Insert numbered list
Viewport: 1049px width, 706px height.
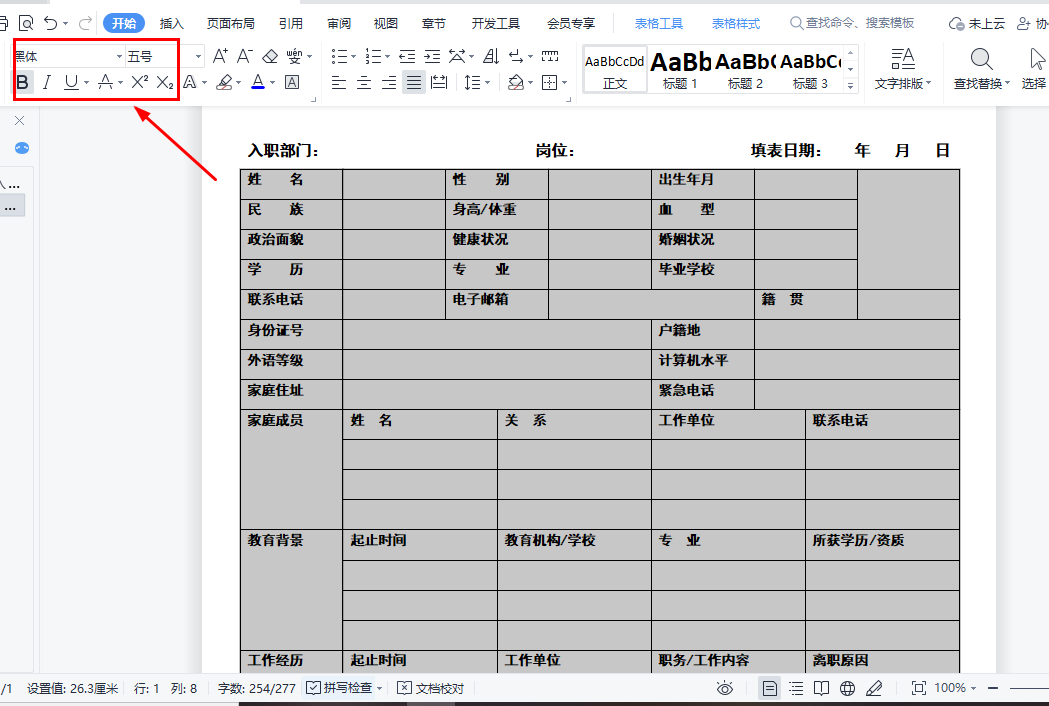pos(373,56)
